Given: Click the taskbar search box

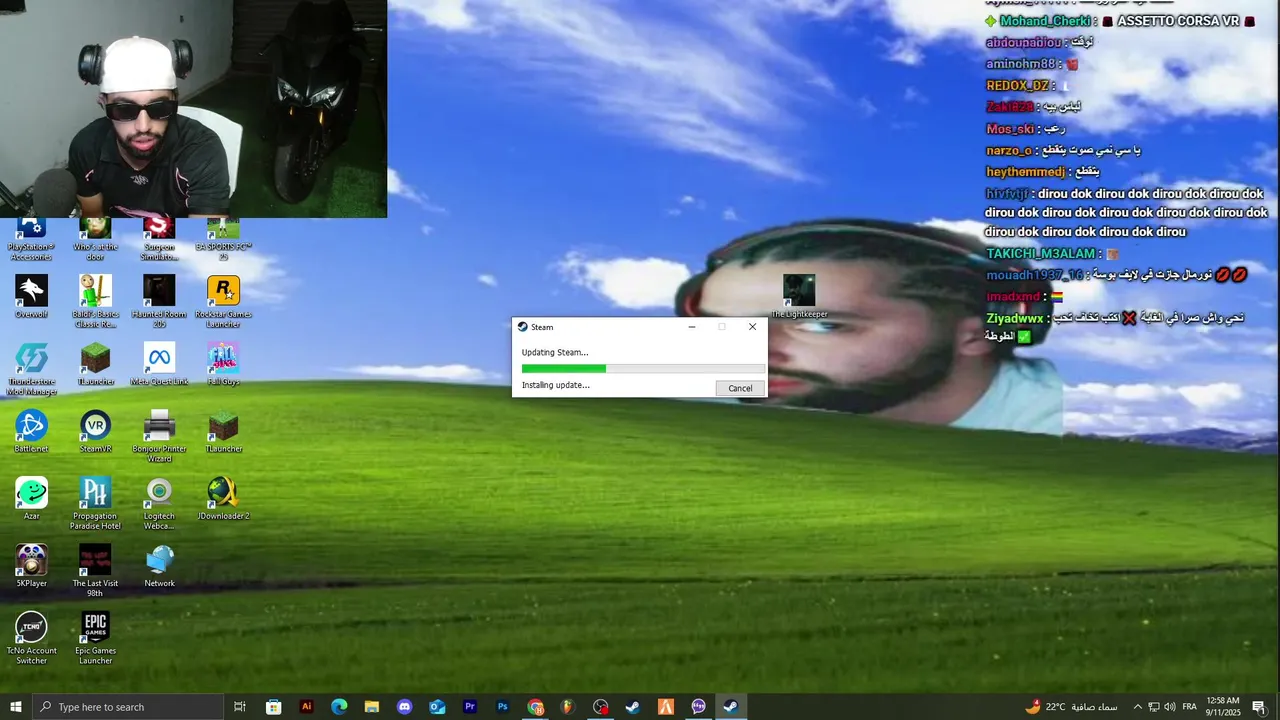Looking at the screenshot, I should [x=127, y=707].
